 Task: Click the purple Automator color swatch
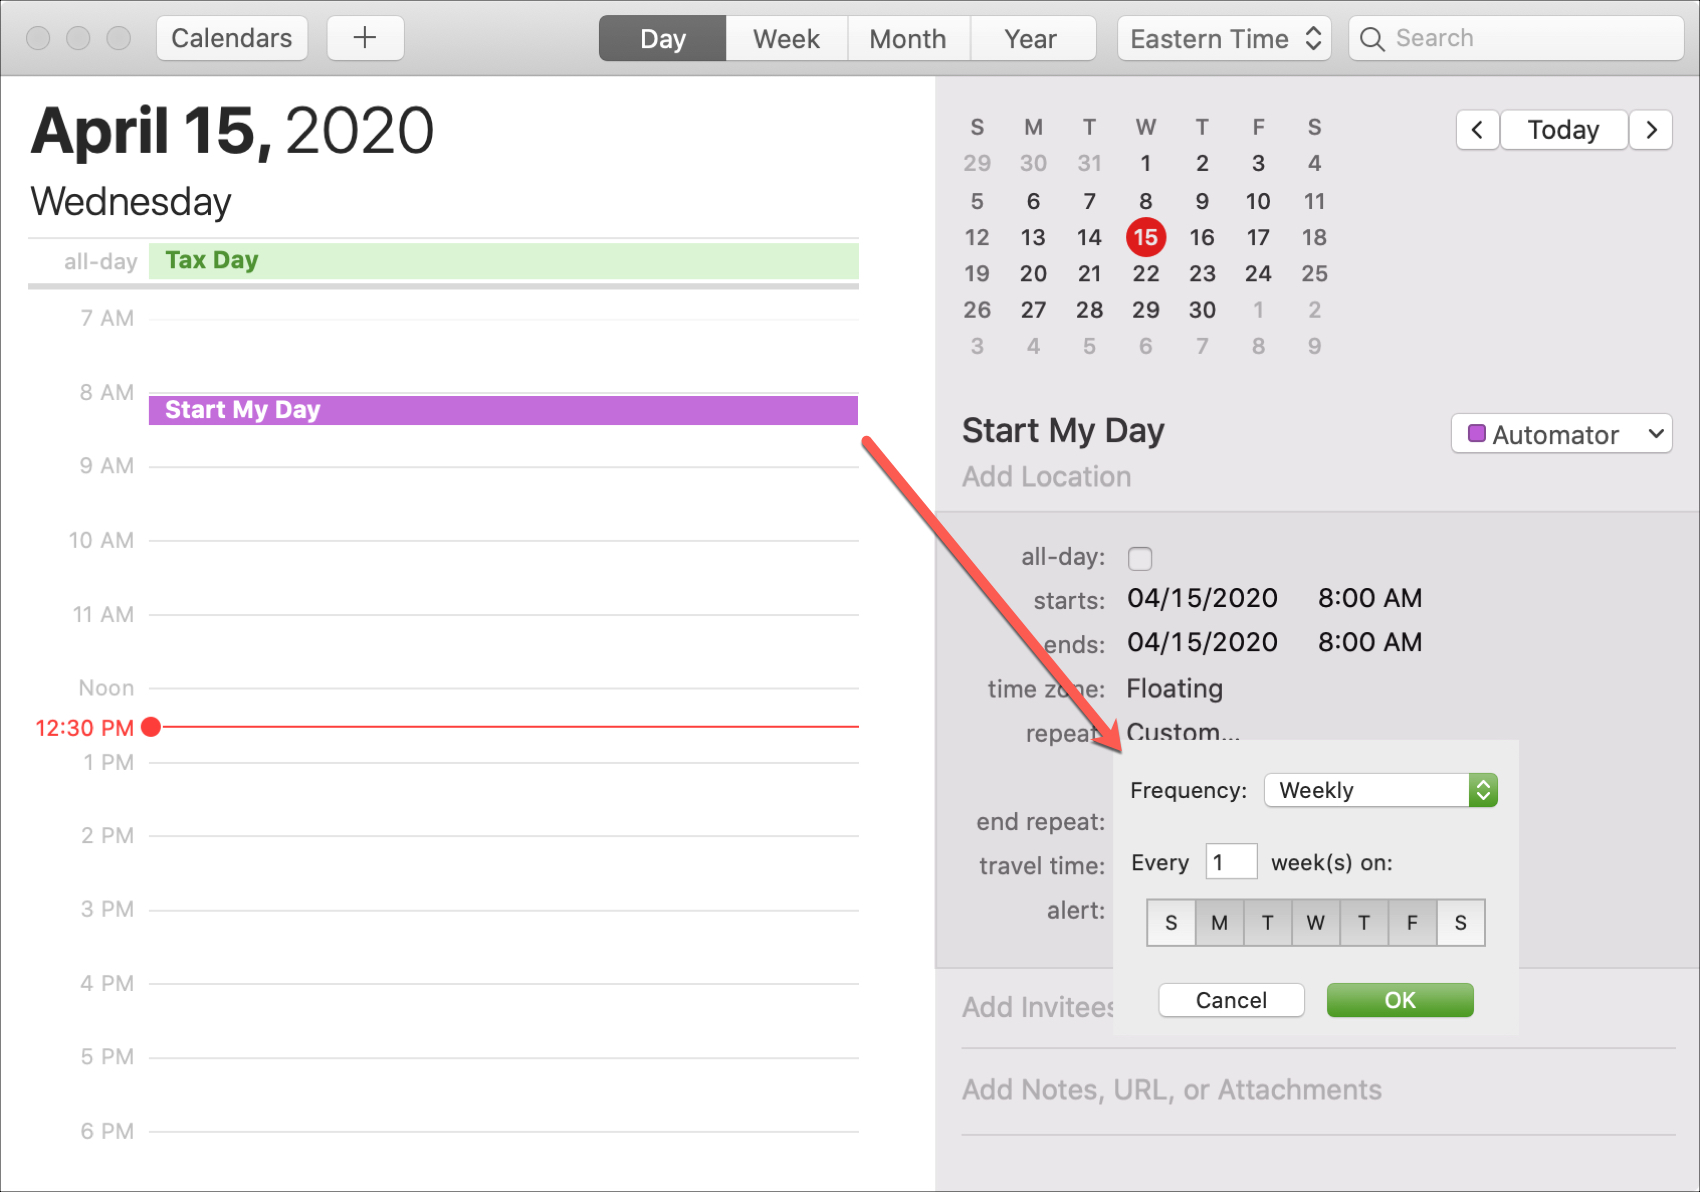coord(1476,434)
